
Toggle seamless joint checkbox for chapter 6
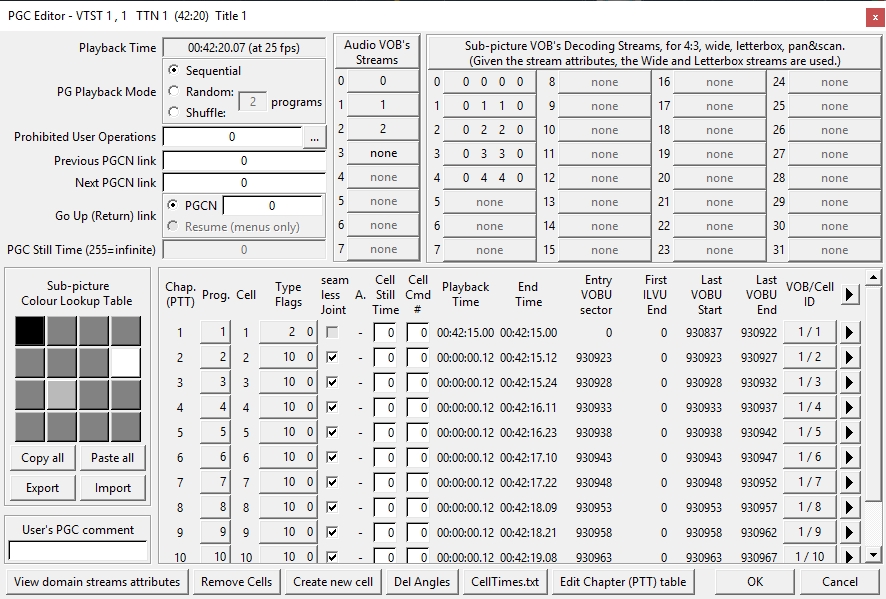pos(332,457)
